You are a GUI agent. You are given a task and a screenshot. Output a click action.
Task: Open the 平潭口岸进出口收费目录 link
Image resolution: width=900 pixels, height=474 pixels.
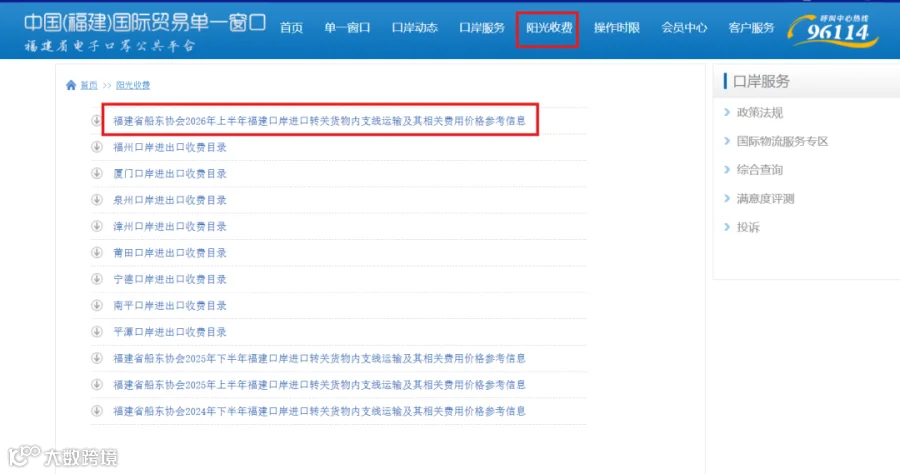click(170, 332)
